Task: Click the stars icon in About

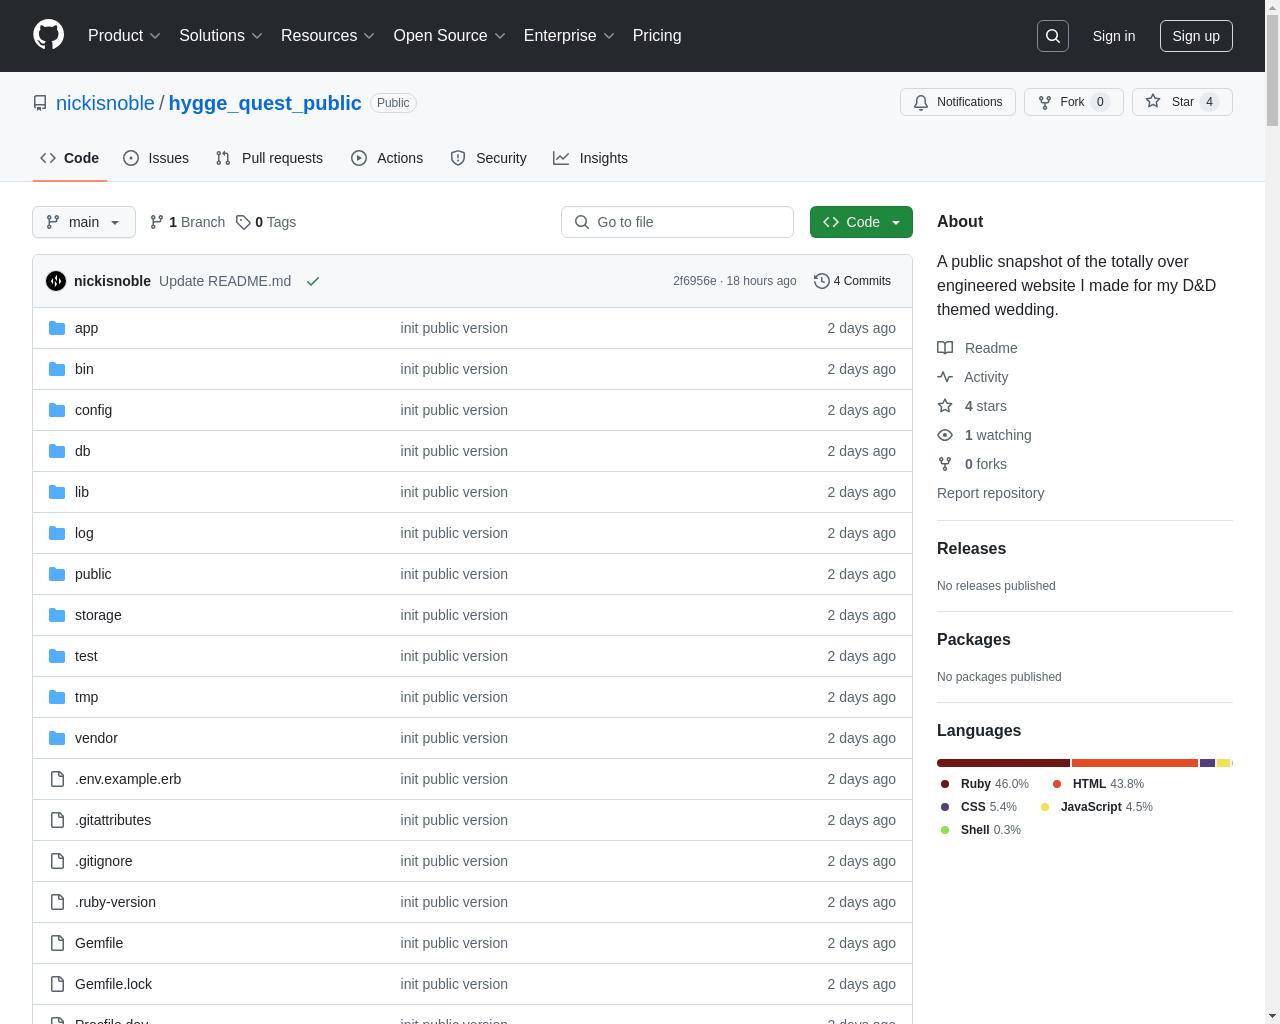Action: 945,406
